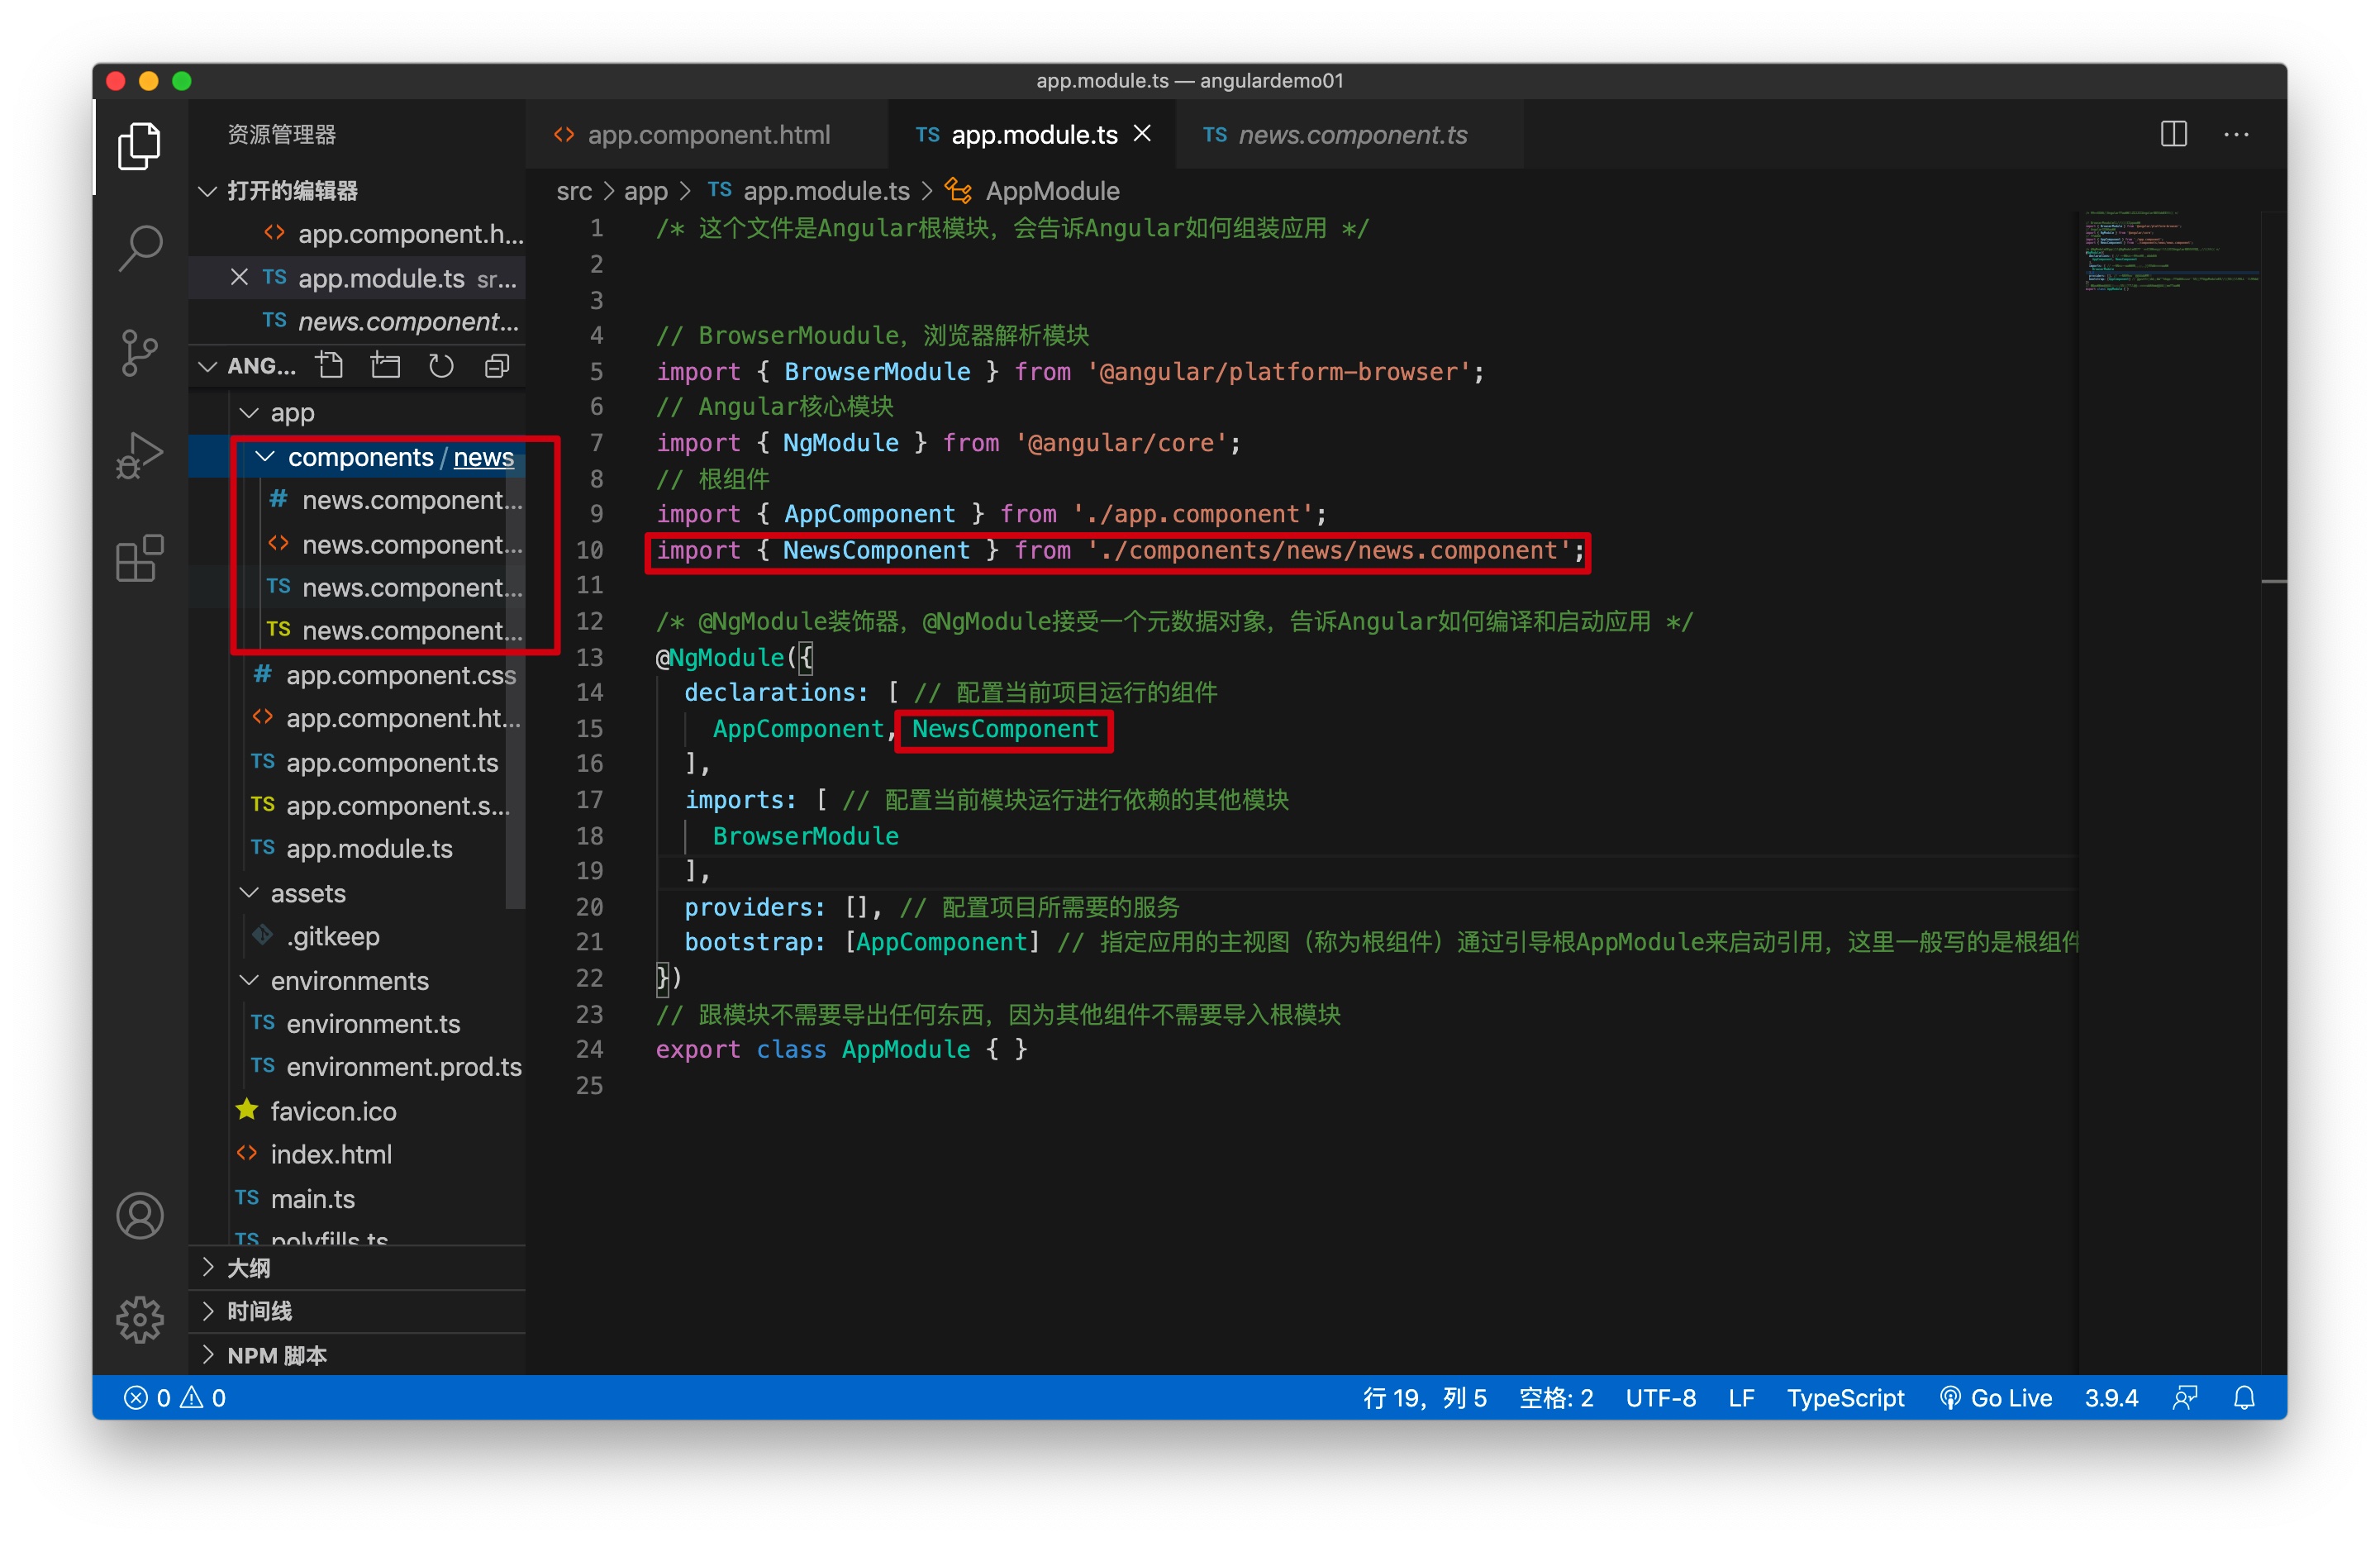Click the Accounts icon in activity bar
The image size is (2380, 1542).
140,1216
